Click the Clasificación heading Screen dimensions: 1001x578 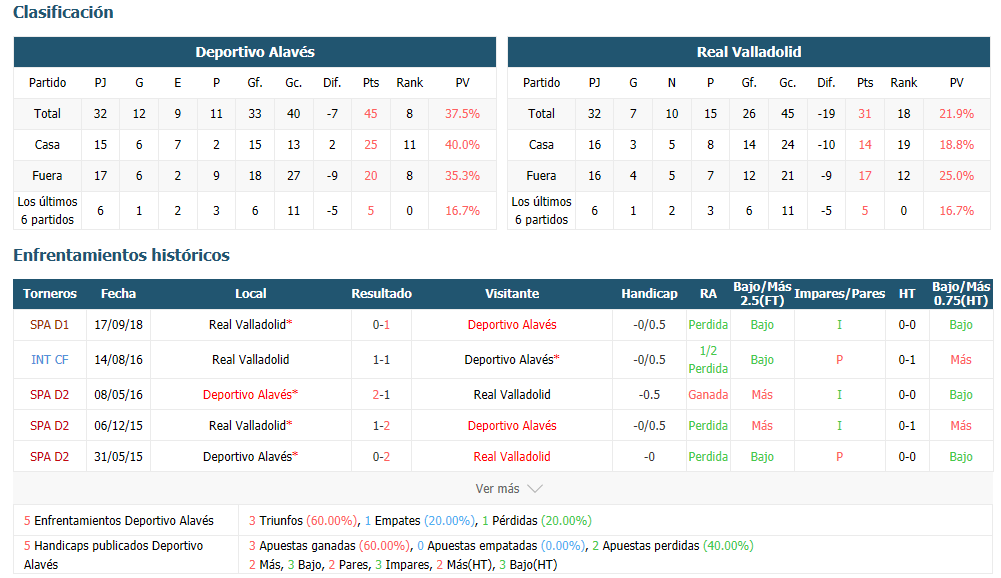tap(63, 12)
